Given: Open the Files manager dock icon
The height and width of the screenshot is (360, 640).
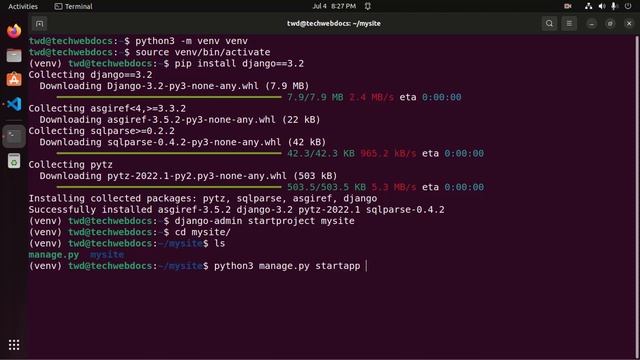Looking at the screenshot, I should click(x=14, y=55).
